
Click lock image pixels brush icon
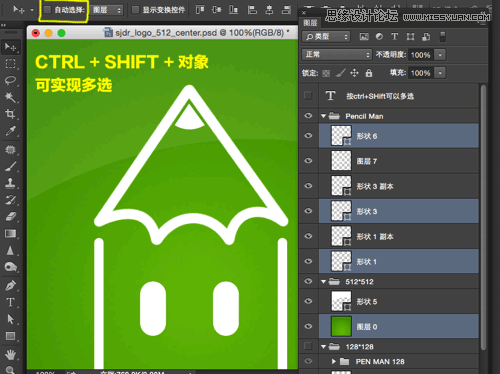pyautogui.click(x=340, y=73)
